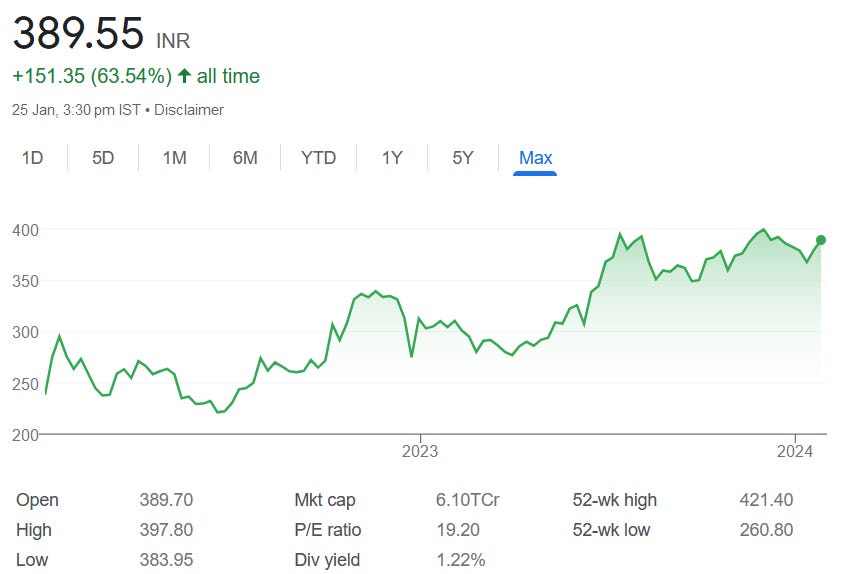Click the 'all time' label
Viewport: 842px width, 574px height.
click(228, 76)
